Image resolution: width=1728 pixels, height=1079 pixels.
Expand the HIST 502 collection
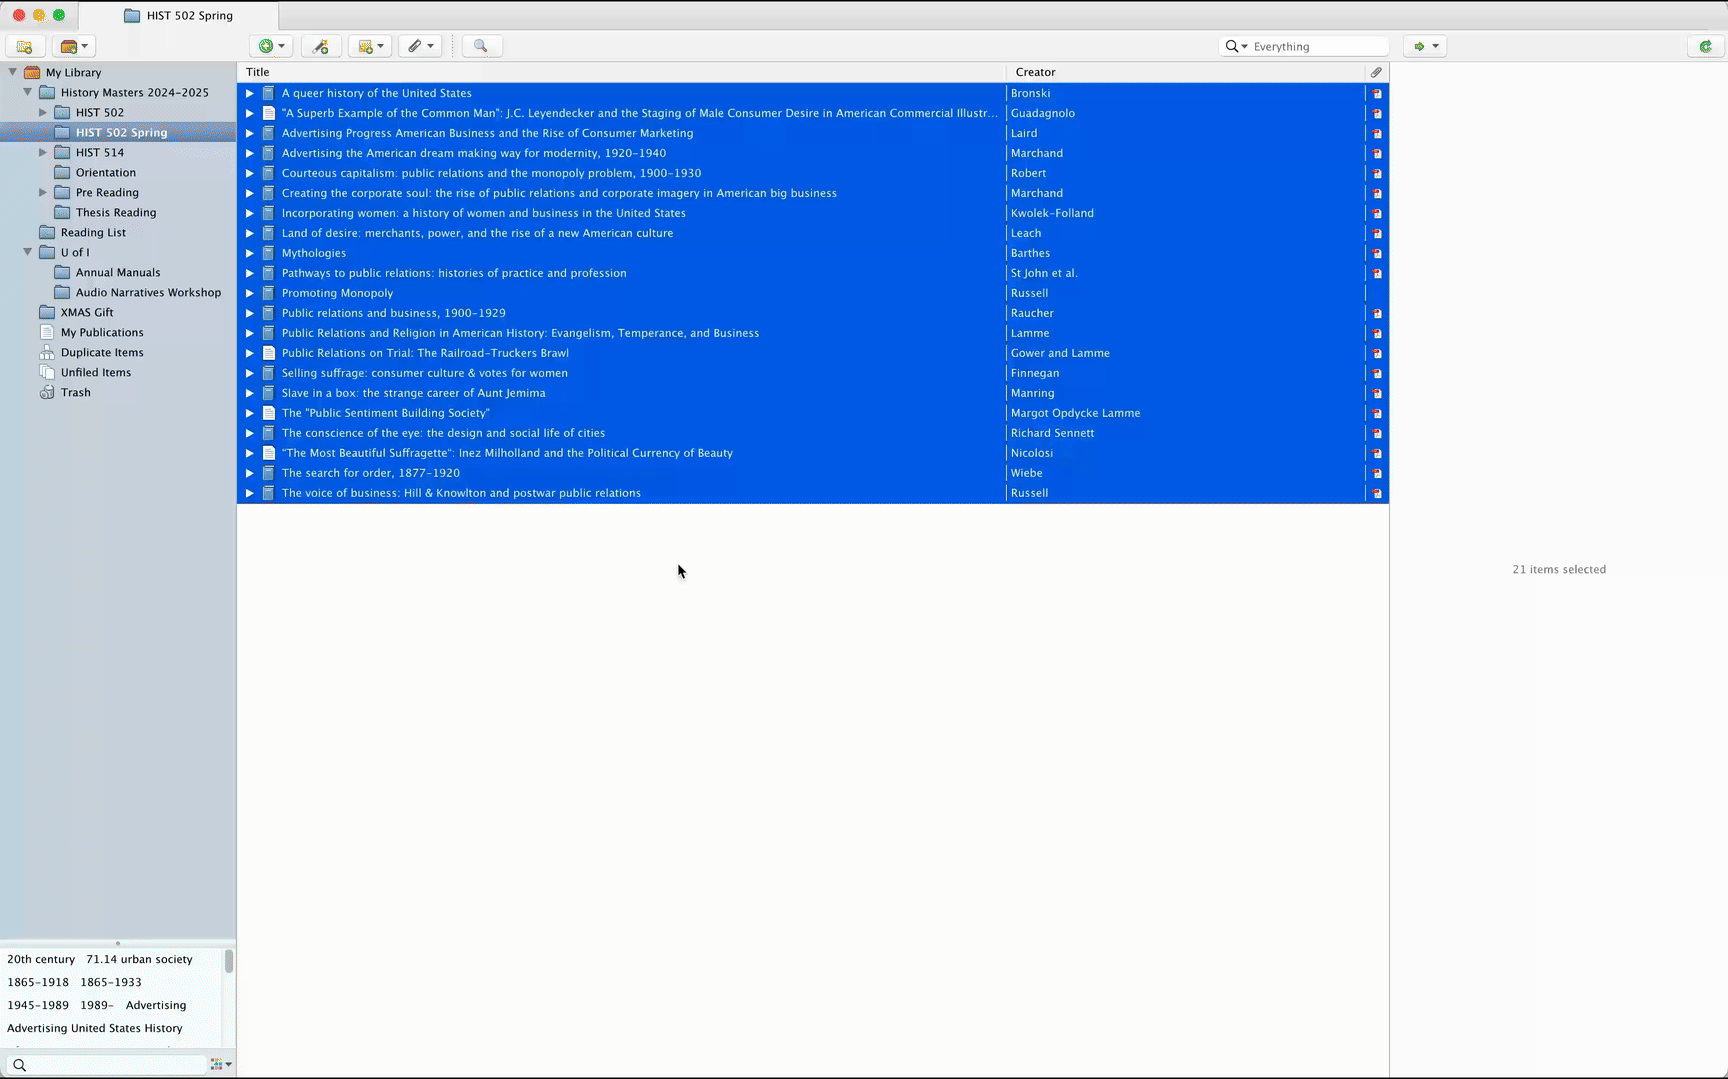(43, 112)
